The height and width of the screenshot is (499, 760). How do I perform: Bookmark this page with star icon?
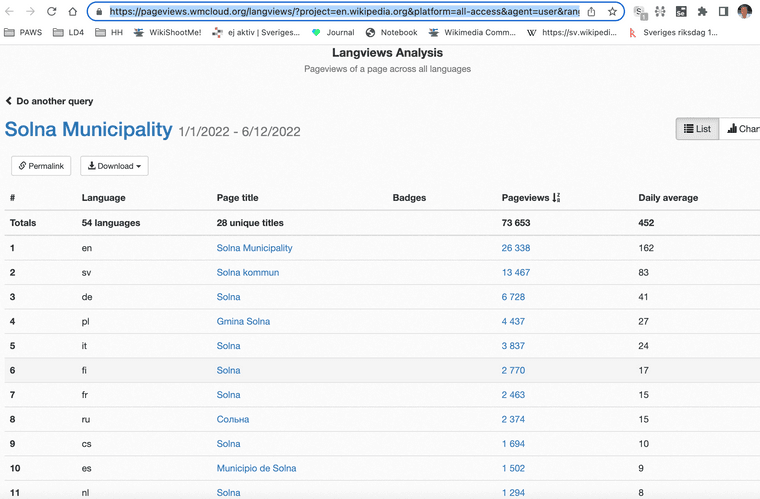click(612, 12)
